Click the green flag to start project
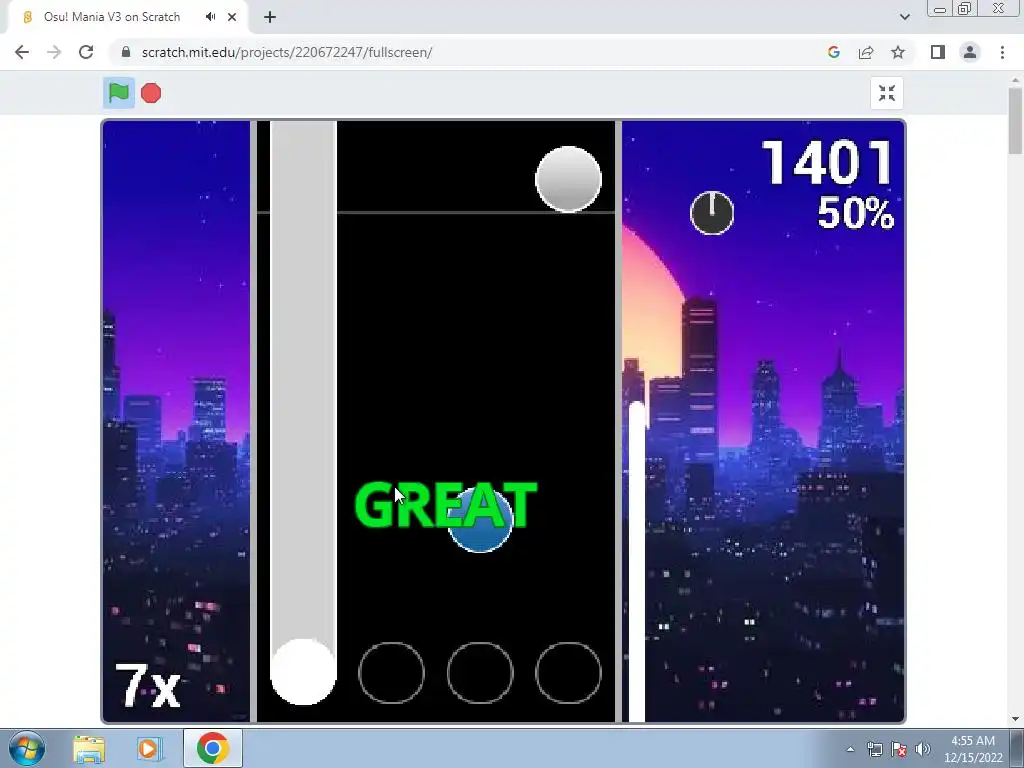 tap(119, 93)
